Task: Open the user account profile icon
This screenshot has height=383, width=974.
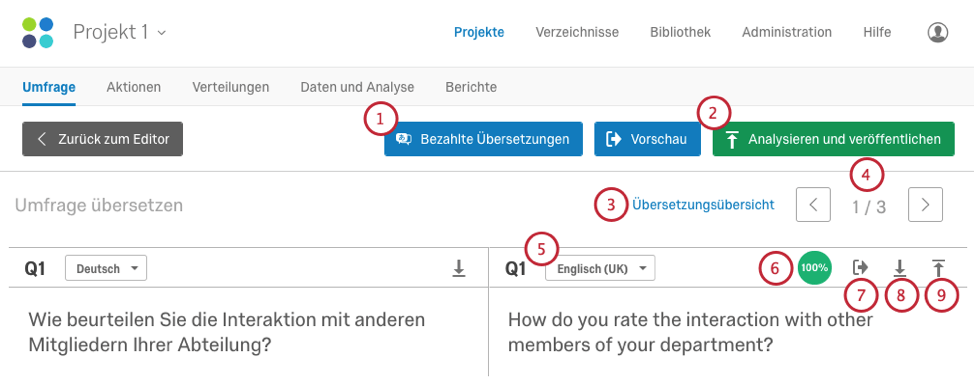Action: (937, 32)
